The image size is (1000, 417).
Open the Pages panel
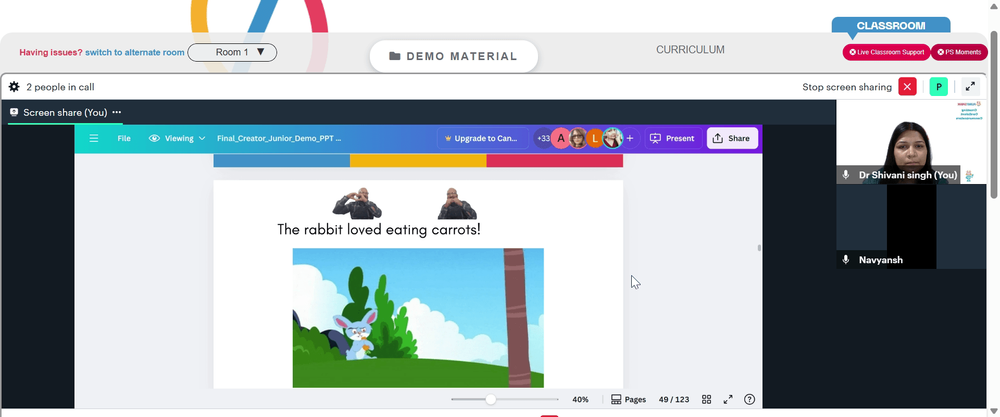pyautogui.click(x=628, y=400)
